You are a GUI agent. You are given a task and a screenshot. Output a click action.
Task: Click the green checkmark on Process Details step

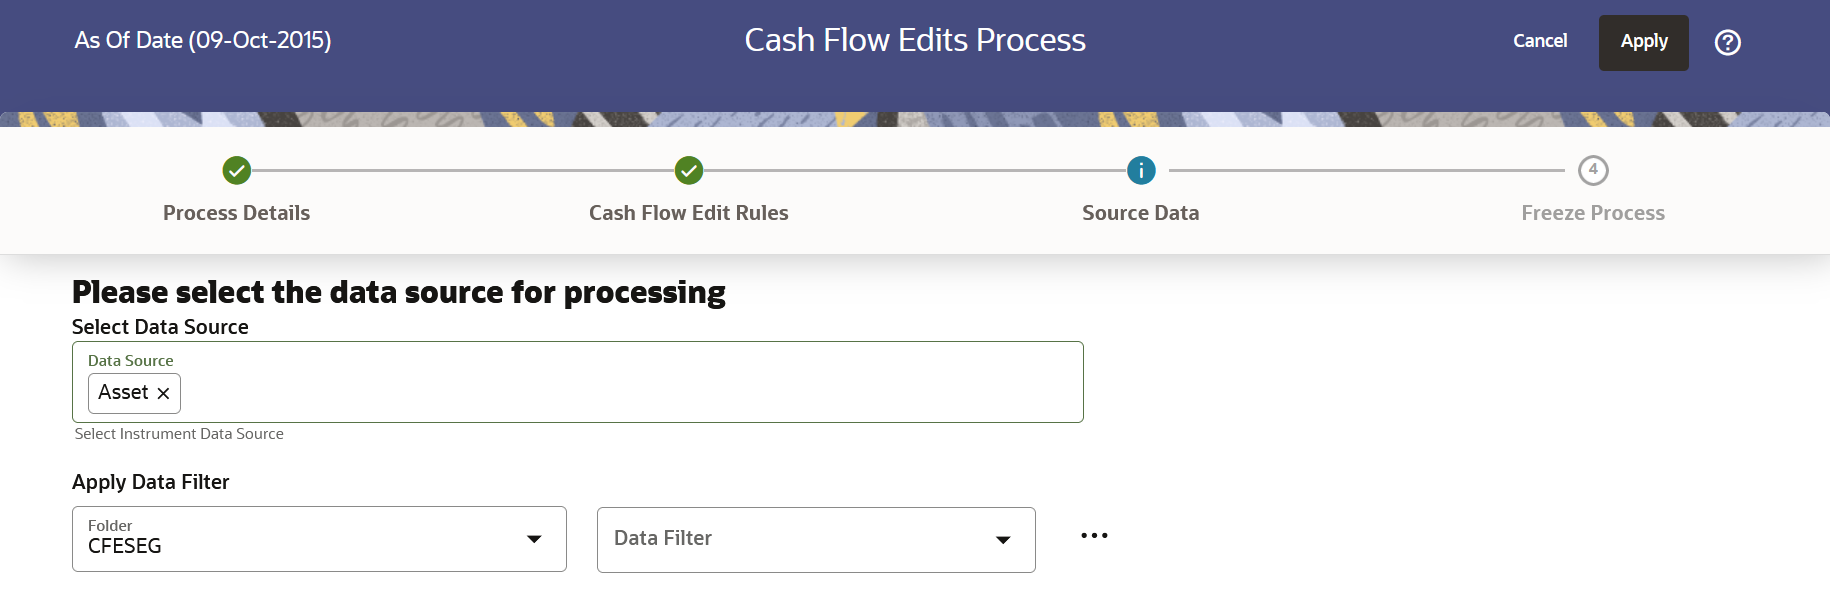[x=236, y=170]
